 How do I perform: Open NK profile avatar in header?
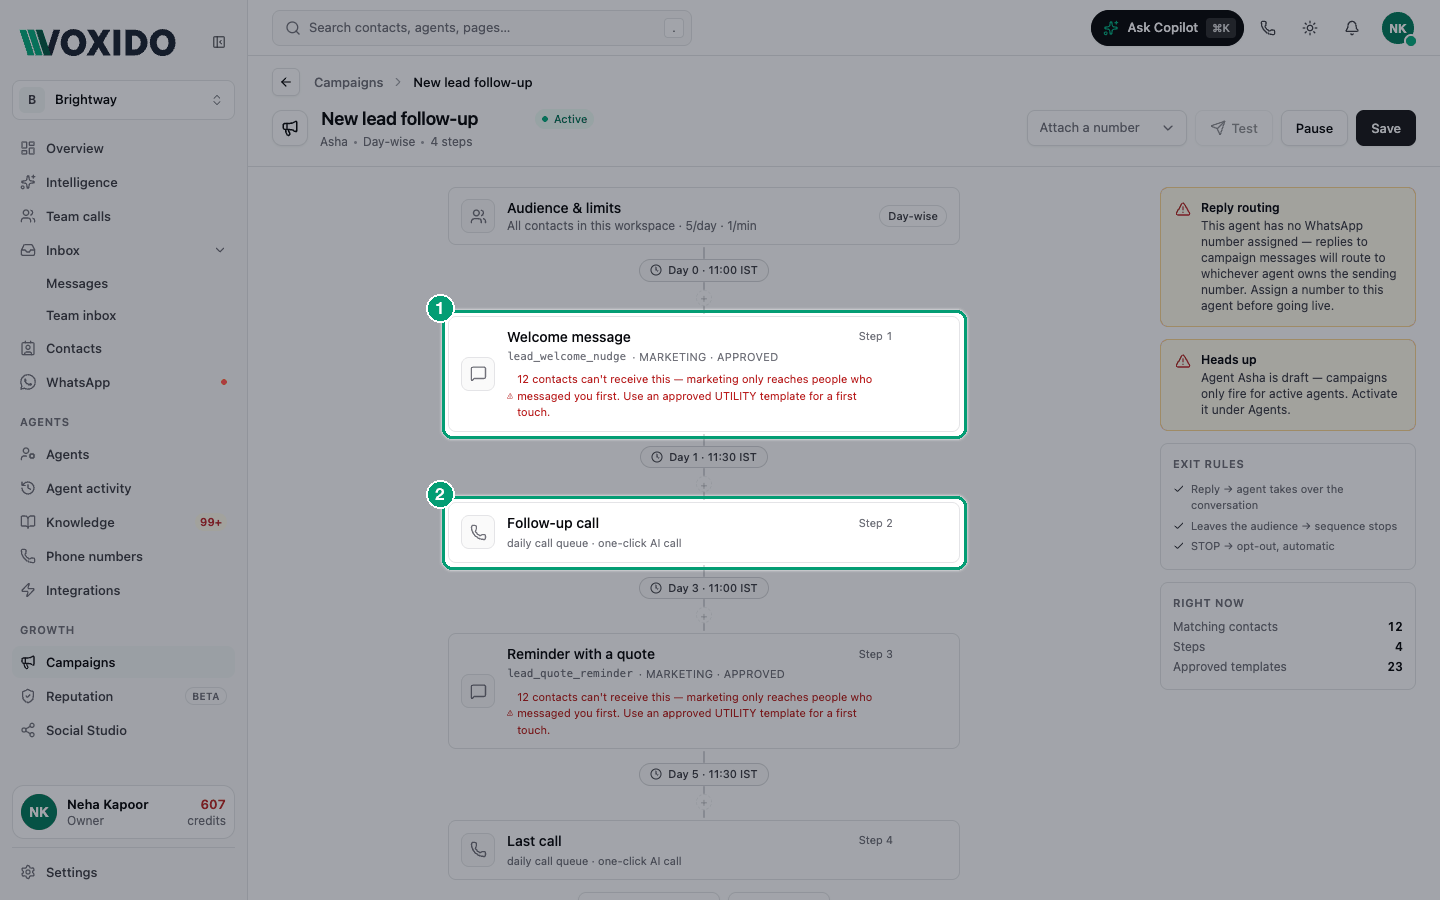coord(1398,28)
